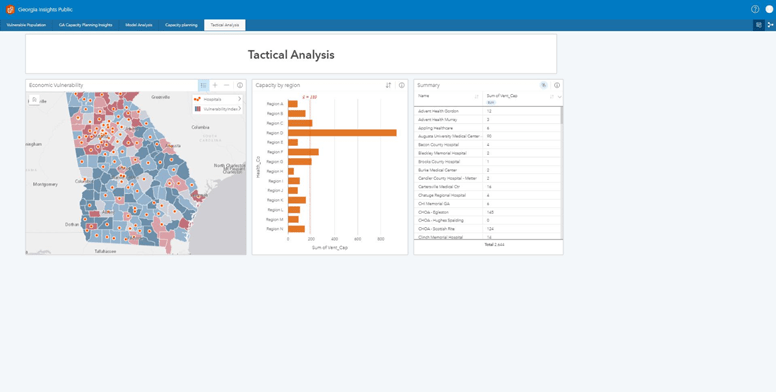Viewport: 776px width, 392px height.
Task: Select the Region K bar
Action: 297,200
